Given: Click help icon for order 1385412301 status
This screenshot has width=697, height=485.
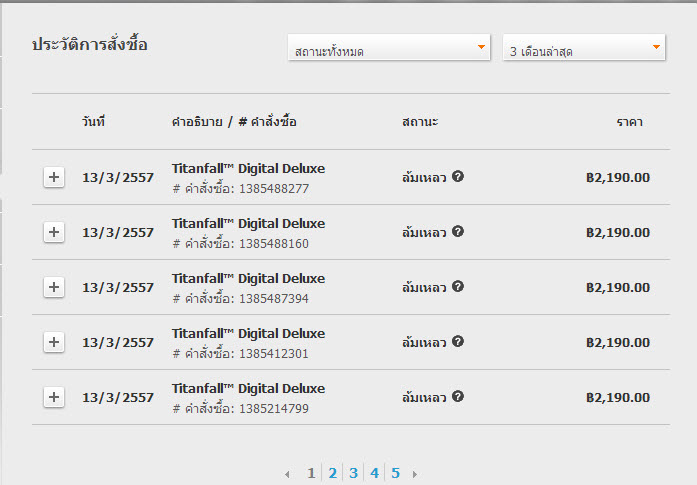Looking at the screenshot, I should coord(458,341).
